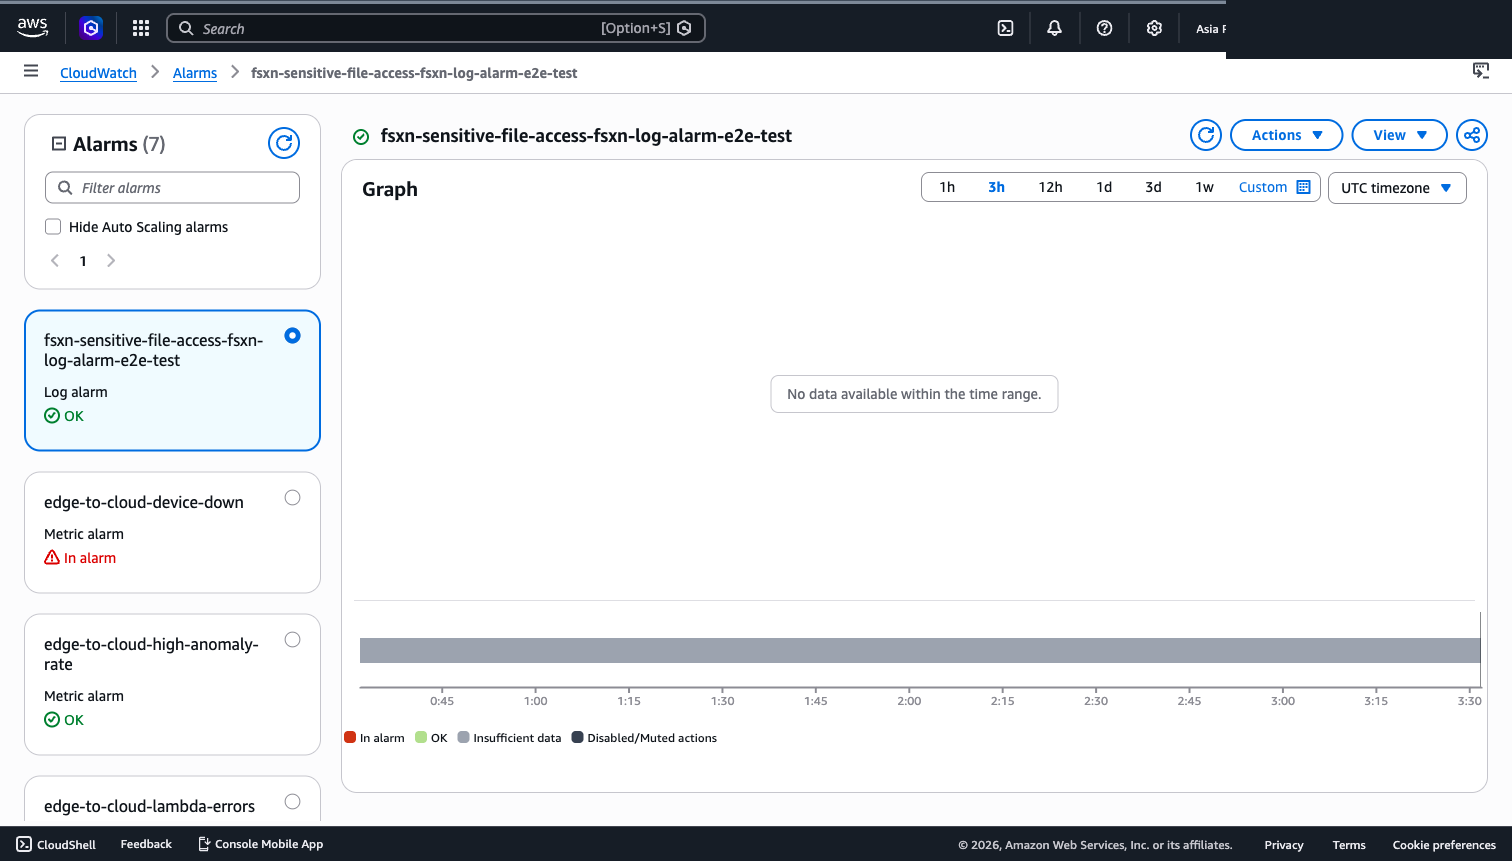Screen dimensions: 1512x861
Task: Click page number 1 in alarms pagination
Action: [x=83, y=261]
